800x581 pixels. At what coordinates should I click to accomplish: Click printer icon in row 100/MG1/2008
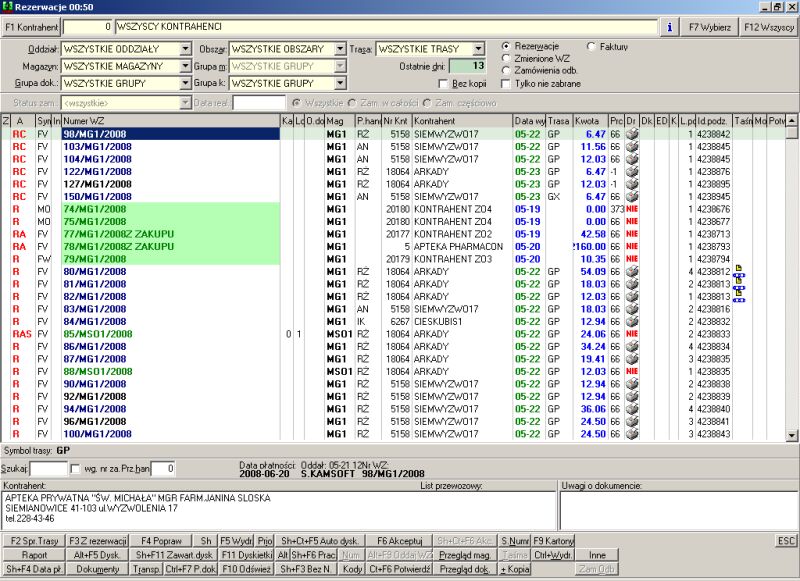tap(632, 435)
